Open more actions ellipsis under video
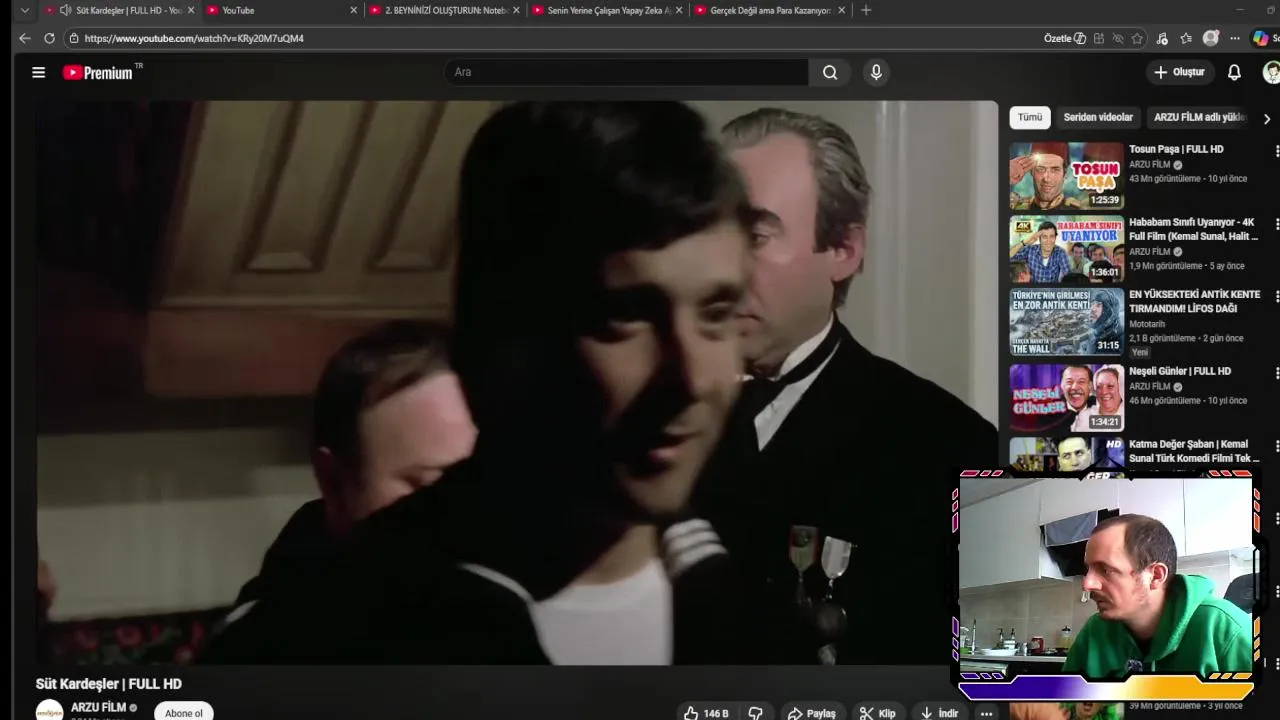 (x=986, y=713)
